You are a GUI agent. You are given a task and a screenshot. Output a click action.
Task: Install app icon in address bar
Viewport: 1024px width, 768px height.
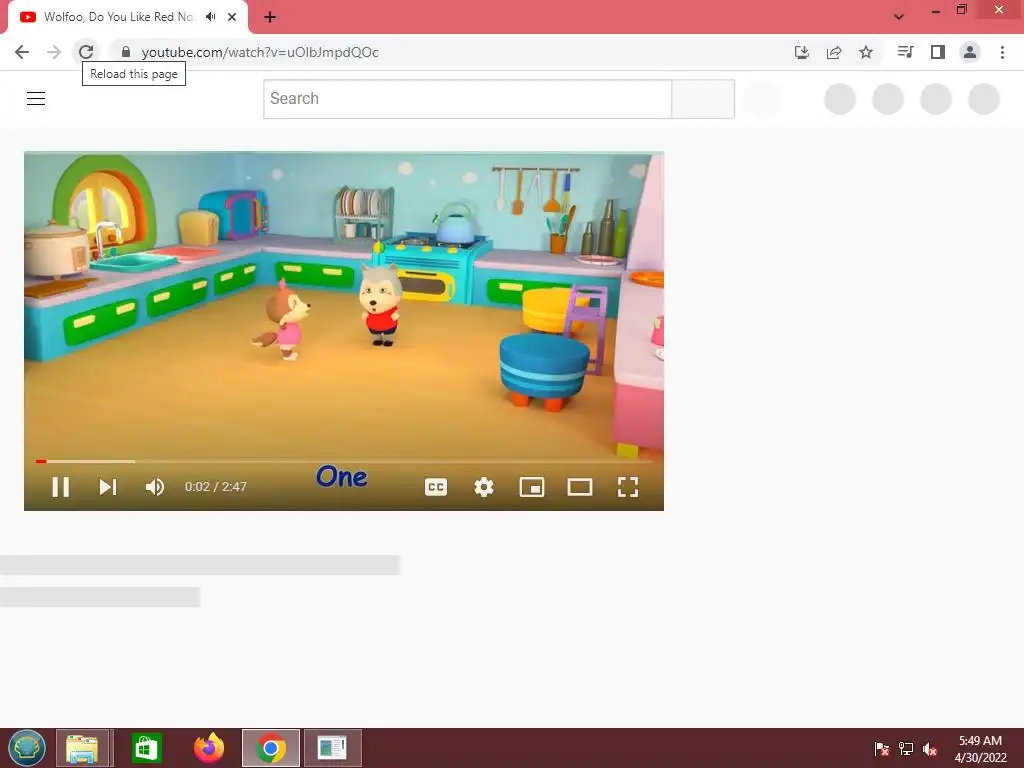tap(802, 52)
